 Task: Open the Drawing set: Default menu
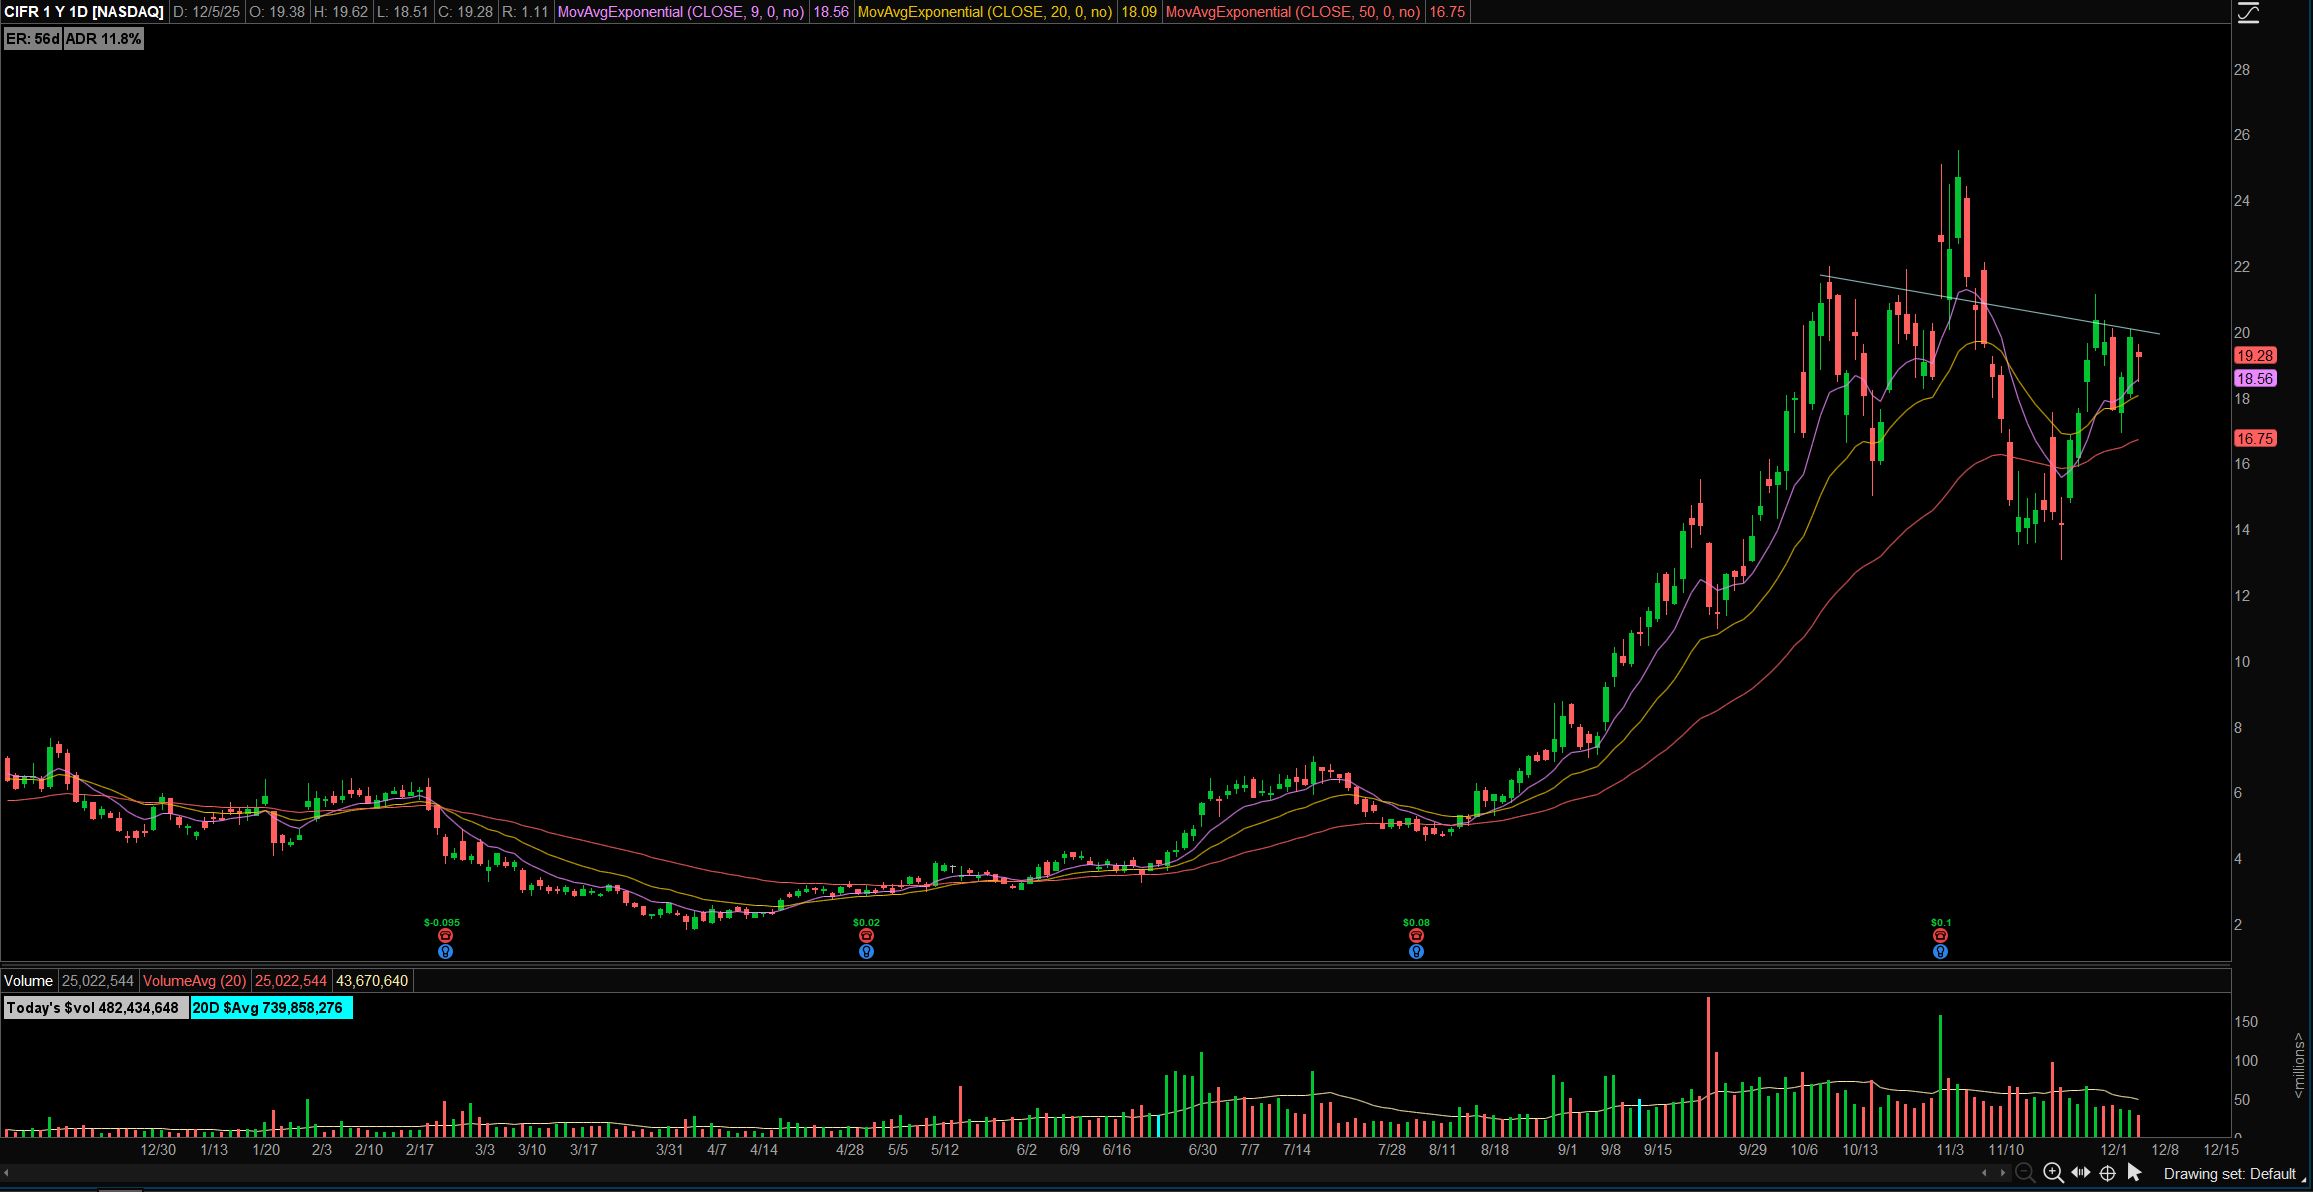click(x=2229, y=1174)
